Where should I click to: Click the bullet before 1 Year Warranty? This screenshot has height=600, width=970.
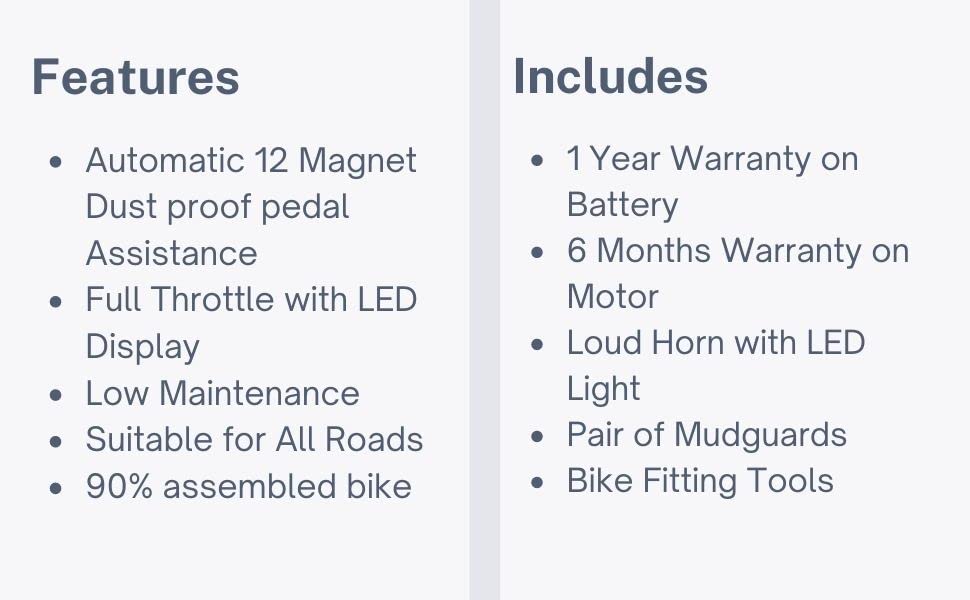[x=538, y=160]
